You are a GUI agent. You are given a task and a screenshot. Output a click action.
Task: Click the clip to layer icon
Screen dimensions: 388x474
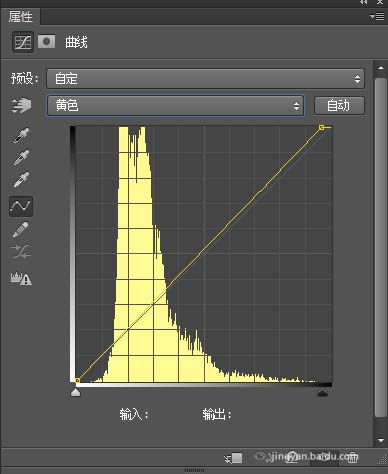click(x=234, y=458)
